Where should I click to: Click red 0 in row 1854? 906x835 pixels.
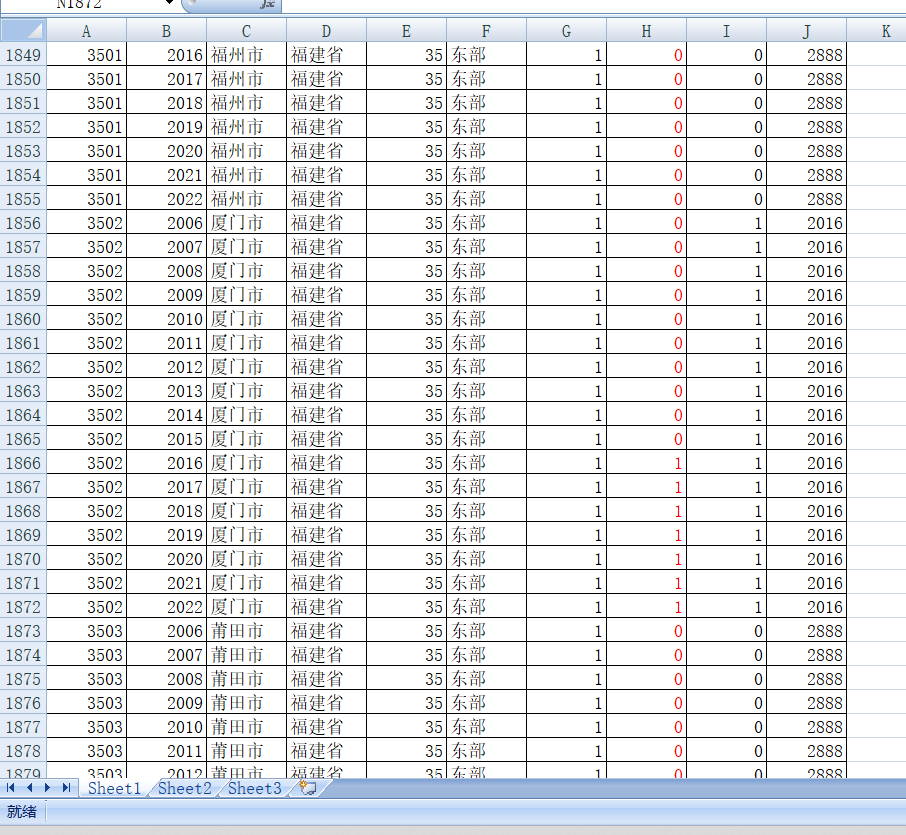pyautogui.click(x=647, y=175)
